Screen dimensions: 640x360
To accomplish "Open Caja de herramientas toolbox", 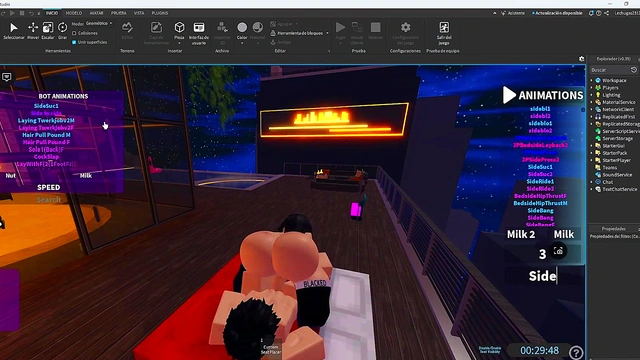I will click(x=156, y=33).
